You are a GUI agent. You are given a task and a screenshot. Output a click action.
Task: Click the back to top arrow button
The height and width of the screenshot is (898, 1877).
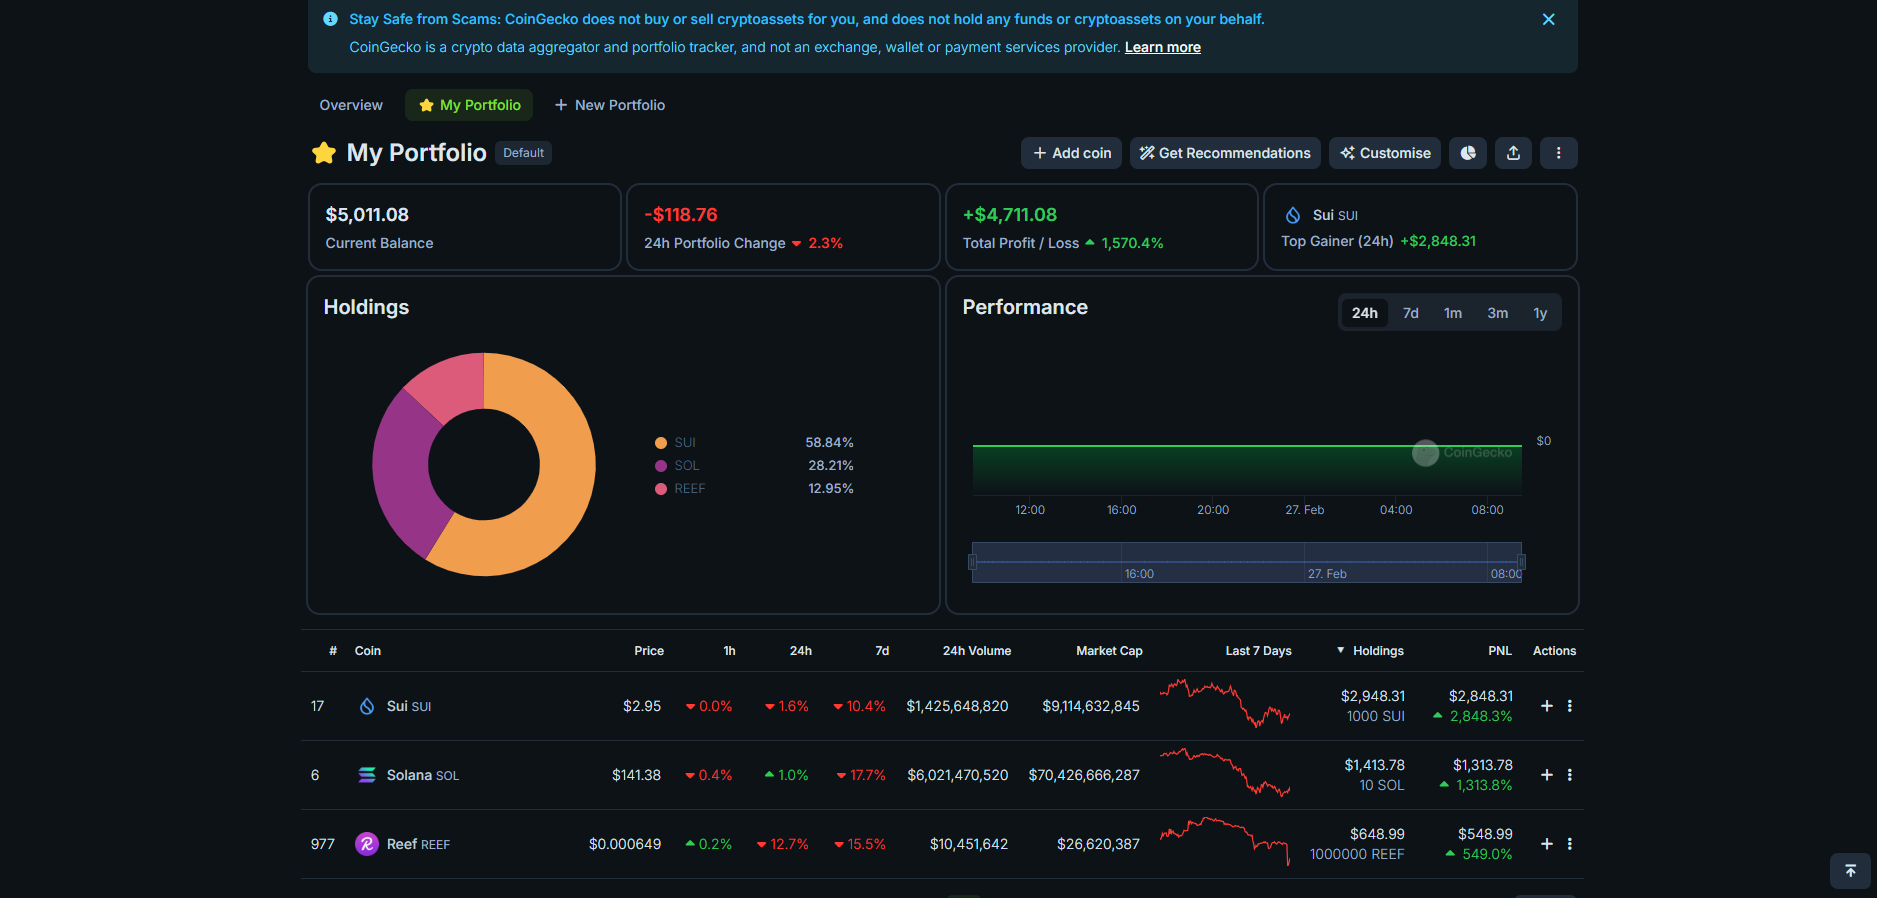coord(1850,871)
